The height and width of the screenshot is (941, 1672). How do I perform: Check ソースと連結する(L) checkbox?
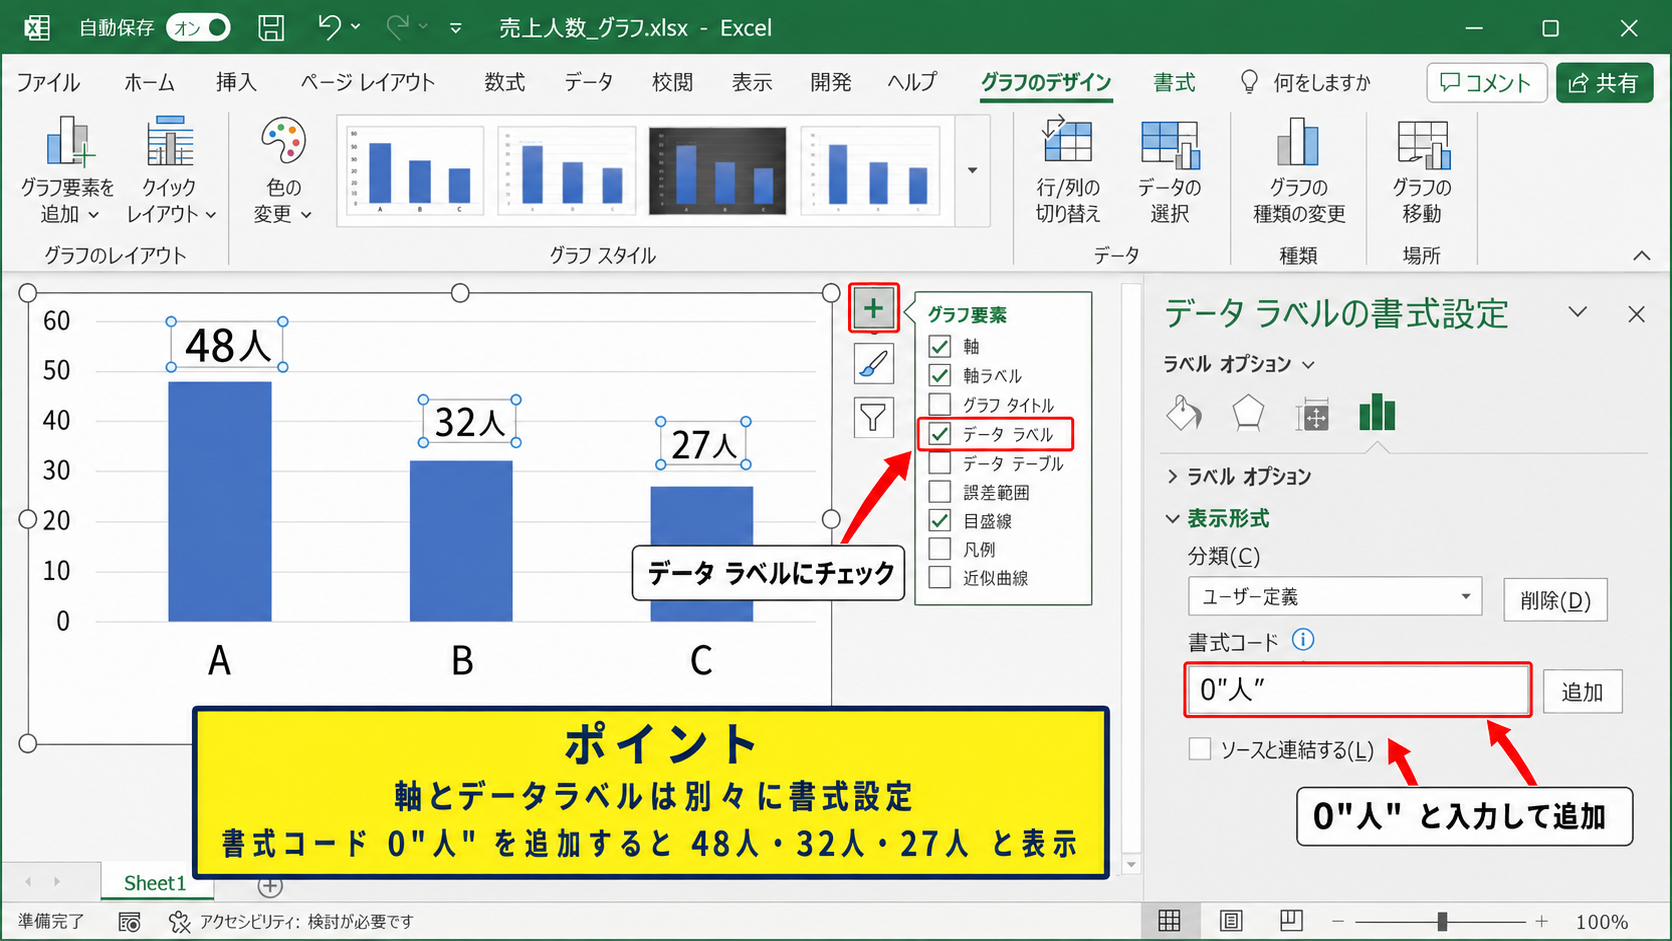click(1200, 749)
